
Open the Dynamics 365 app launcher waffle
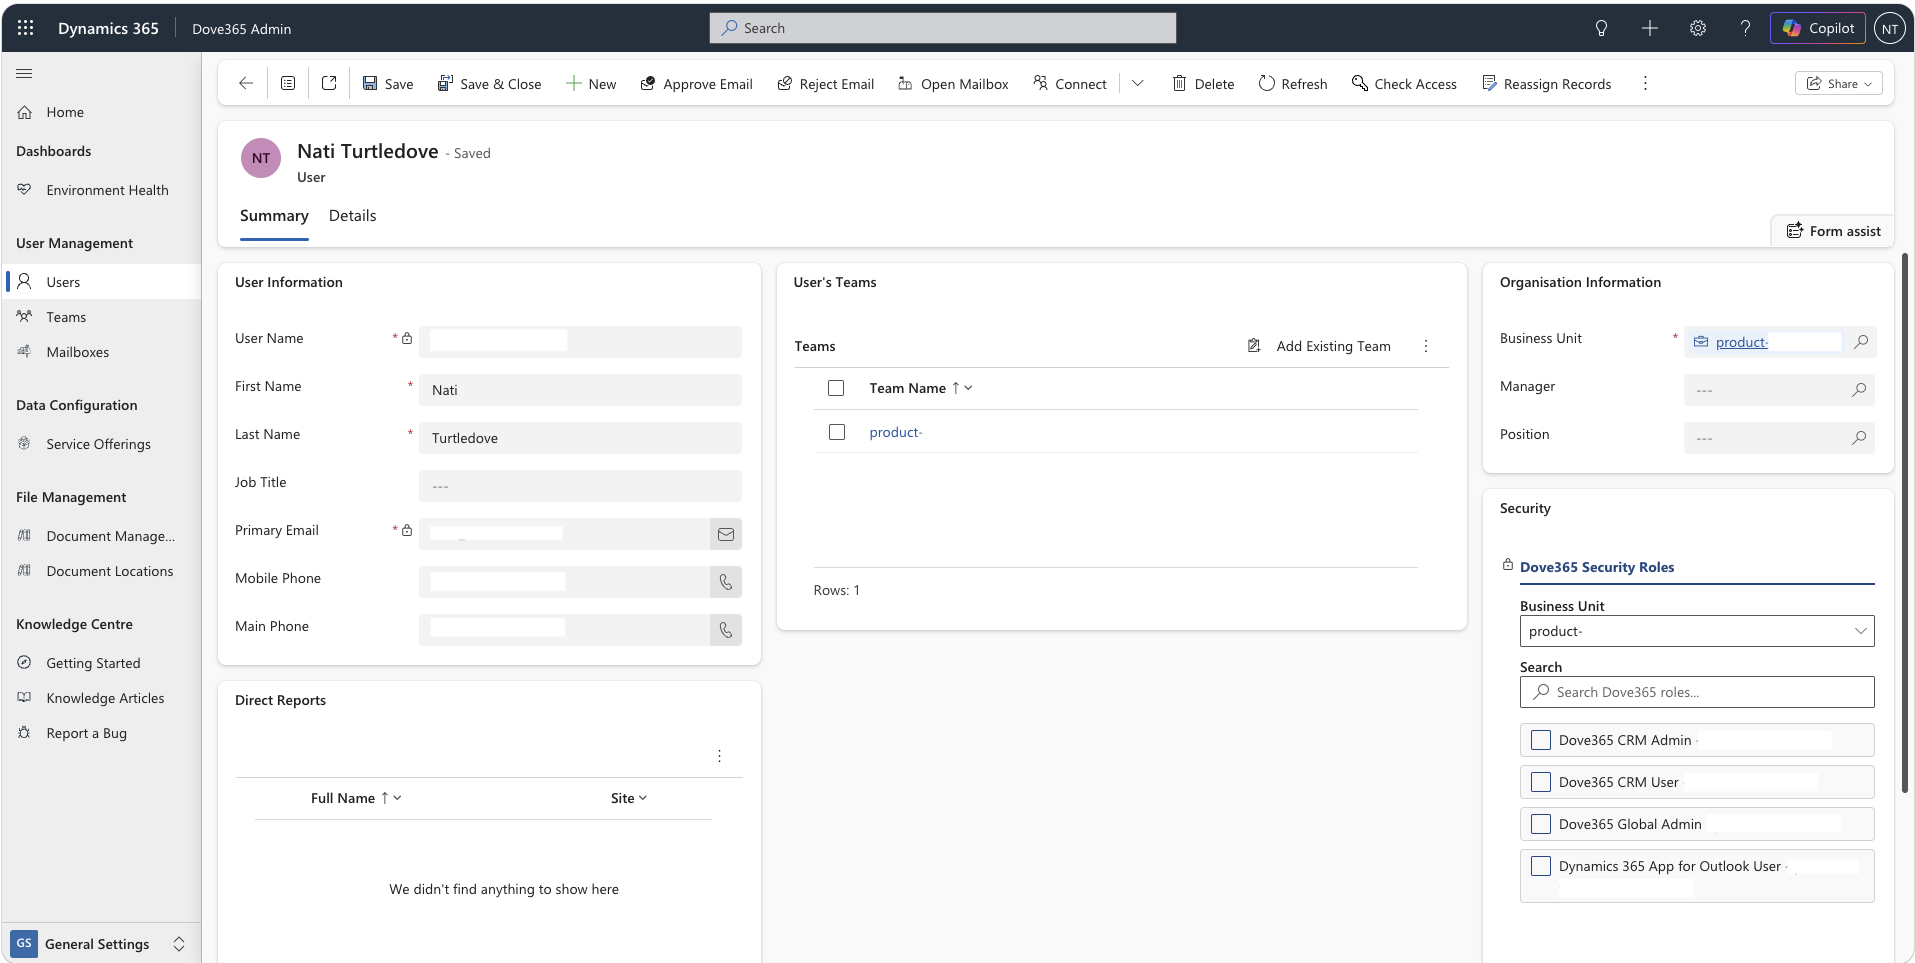[x=26, y=28]
